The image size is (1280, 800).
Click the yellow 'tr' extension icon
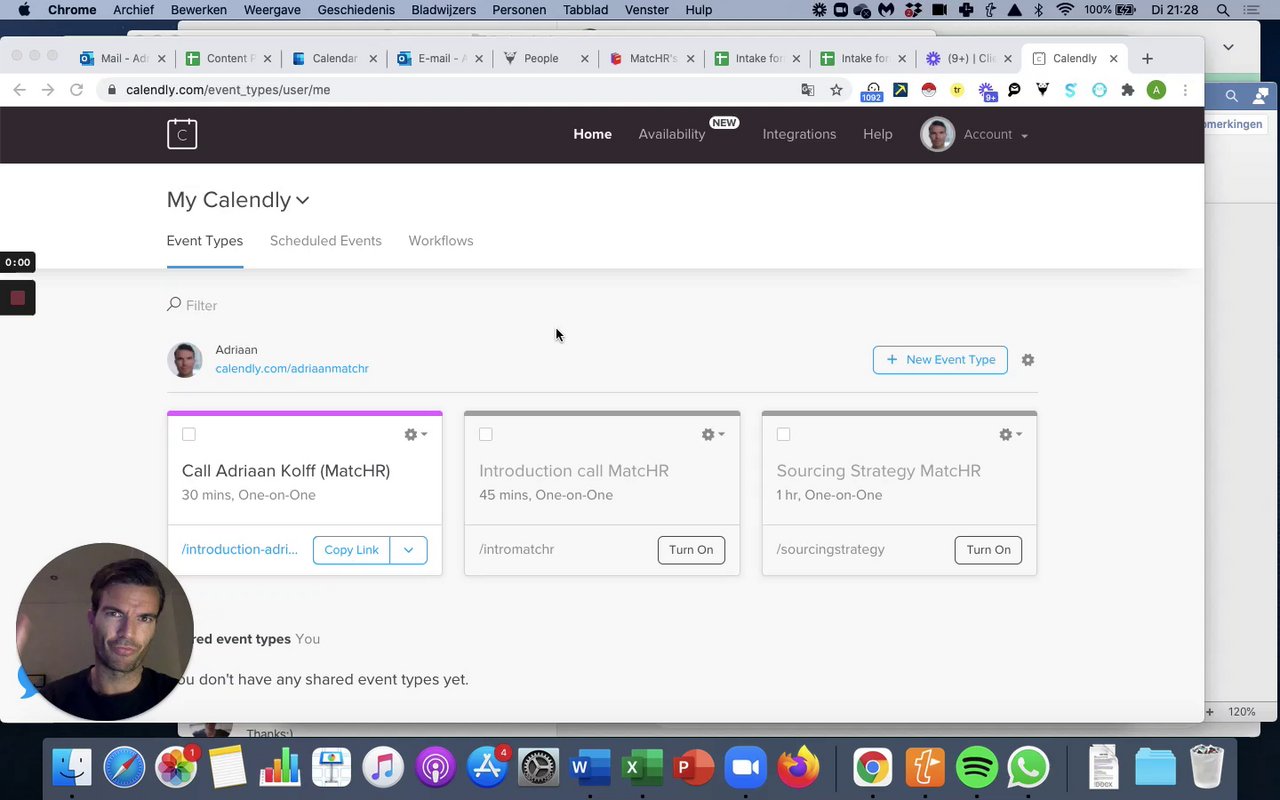(957, 90)
